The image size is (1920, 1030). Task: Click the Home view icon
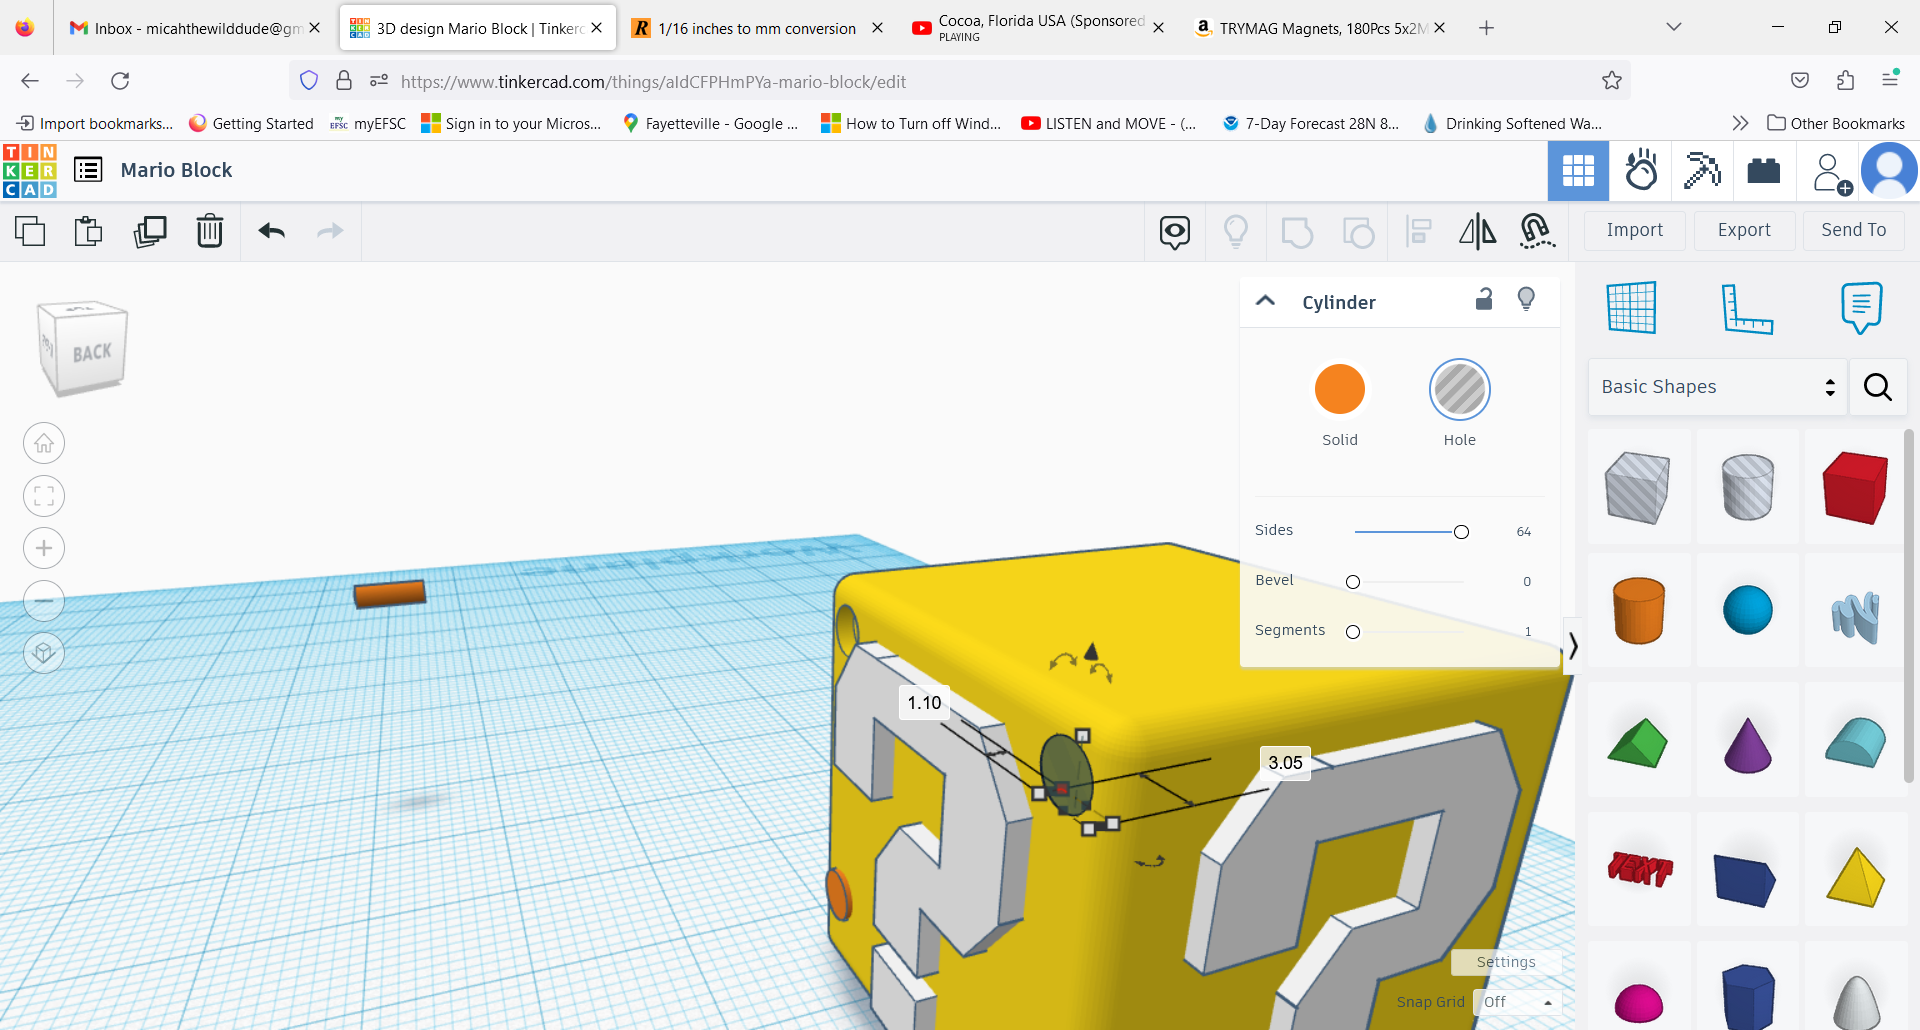click(44, 443)
